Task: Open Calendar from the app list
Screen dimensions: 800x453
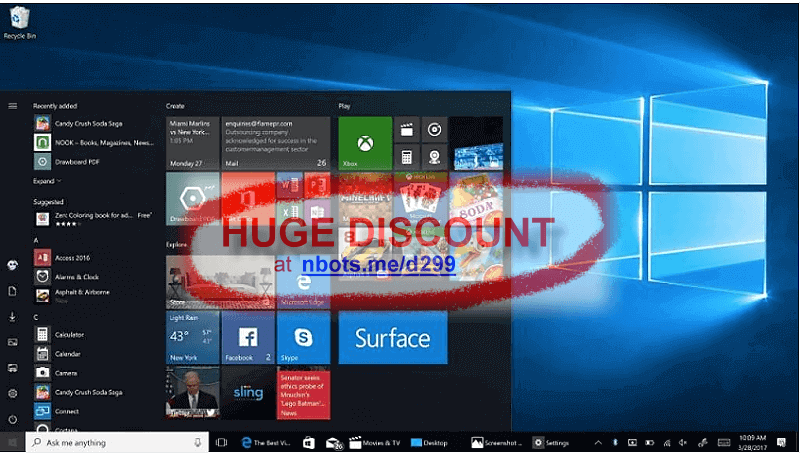Action: point(94,354)
